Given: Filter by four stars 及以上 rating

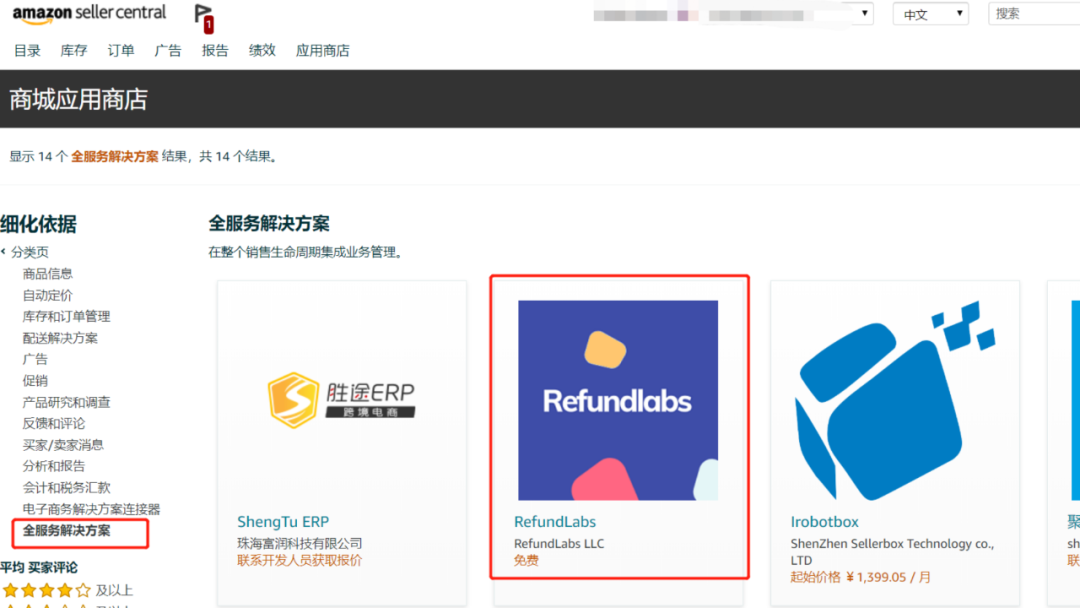Looking at the screenshot, I should click(x=67, y=590).
